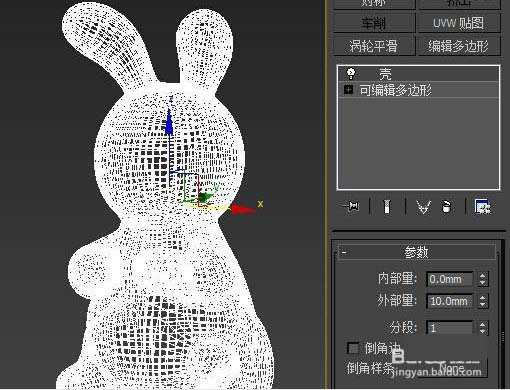
Task: Click the 外部量 spinner arrows
Action: (x=482, y=301)
